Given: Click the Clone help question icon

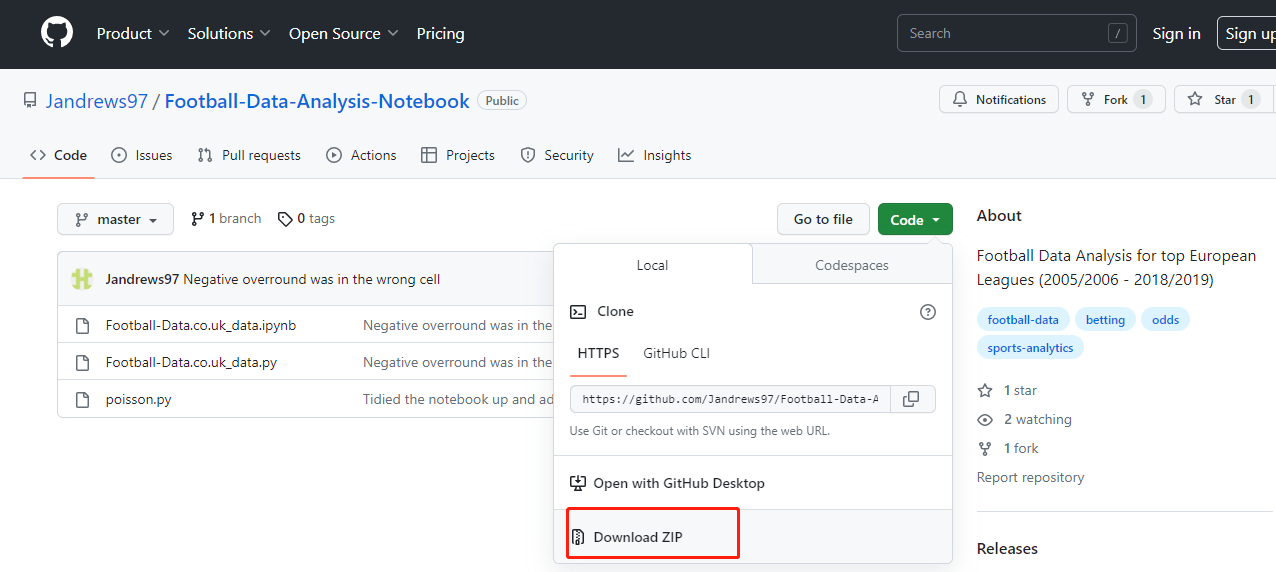Looking at the screenshot, I should [928, 312].
